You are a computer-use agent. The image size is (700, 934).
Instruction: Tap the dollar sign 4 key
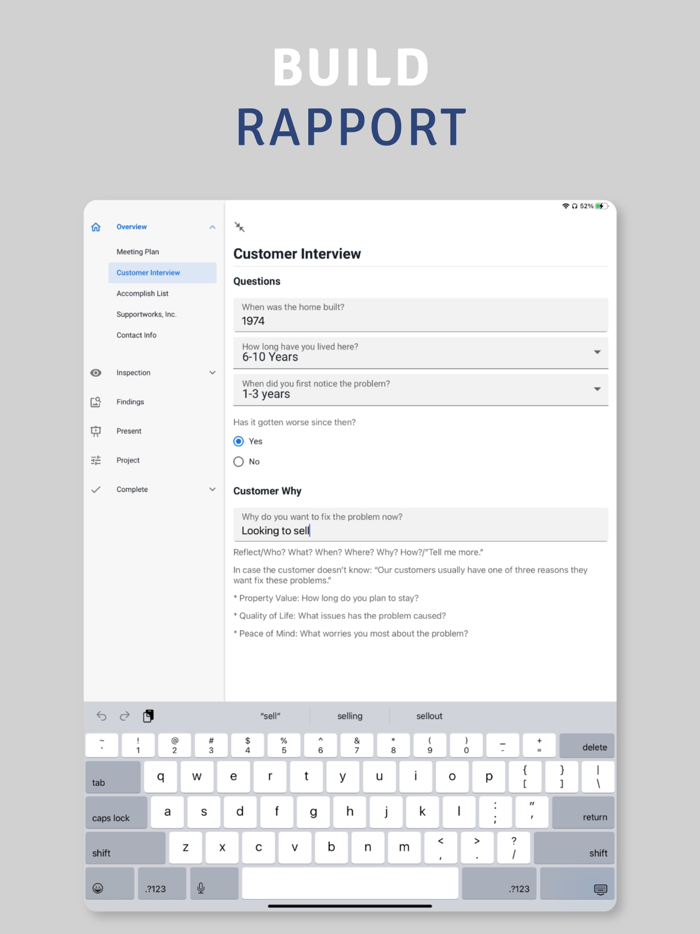[x=247, y=746]
